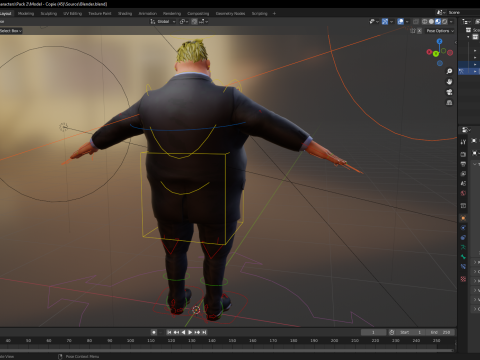Click the zoom magnifier icon in viewport
This screenshot has width=480, height=360.
(449, 71)
